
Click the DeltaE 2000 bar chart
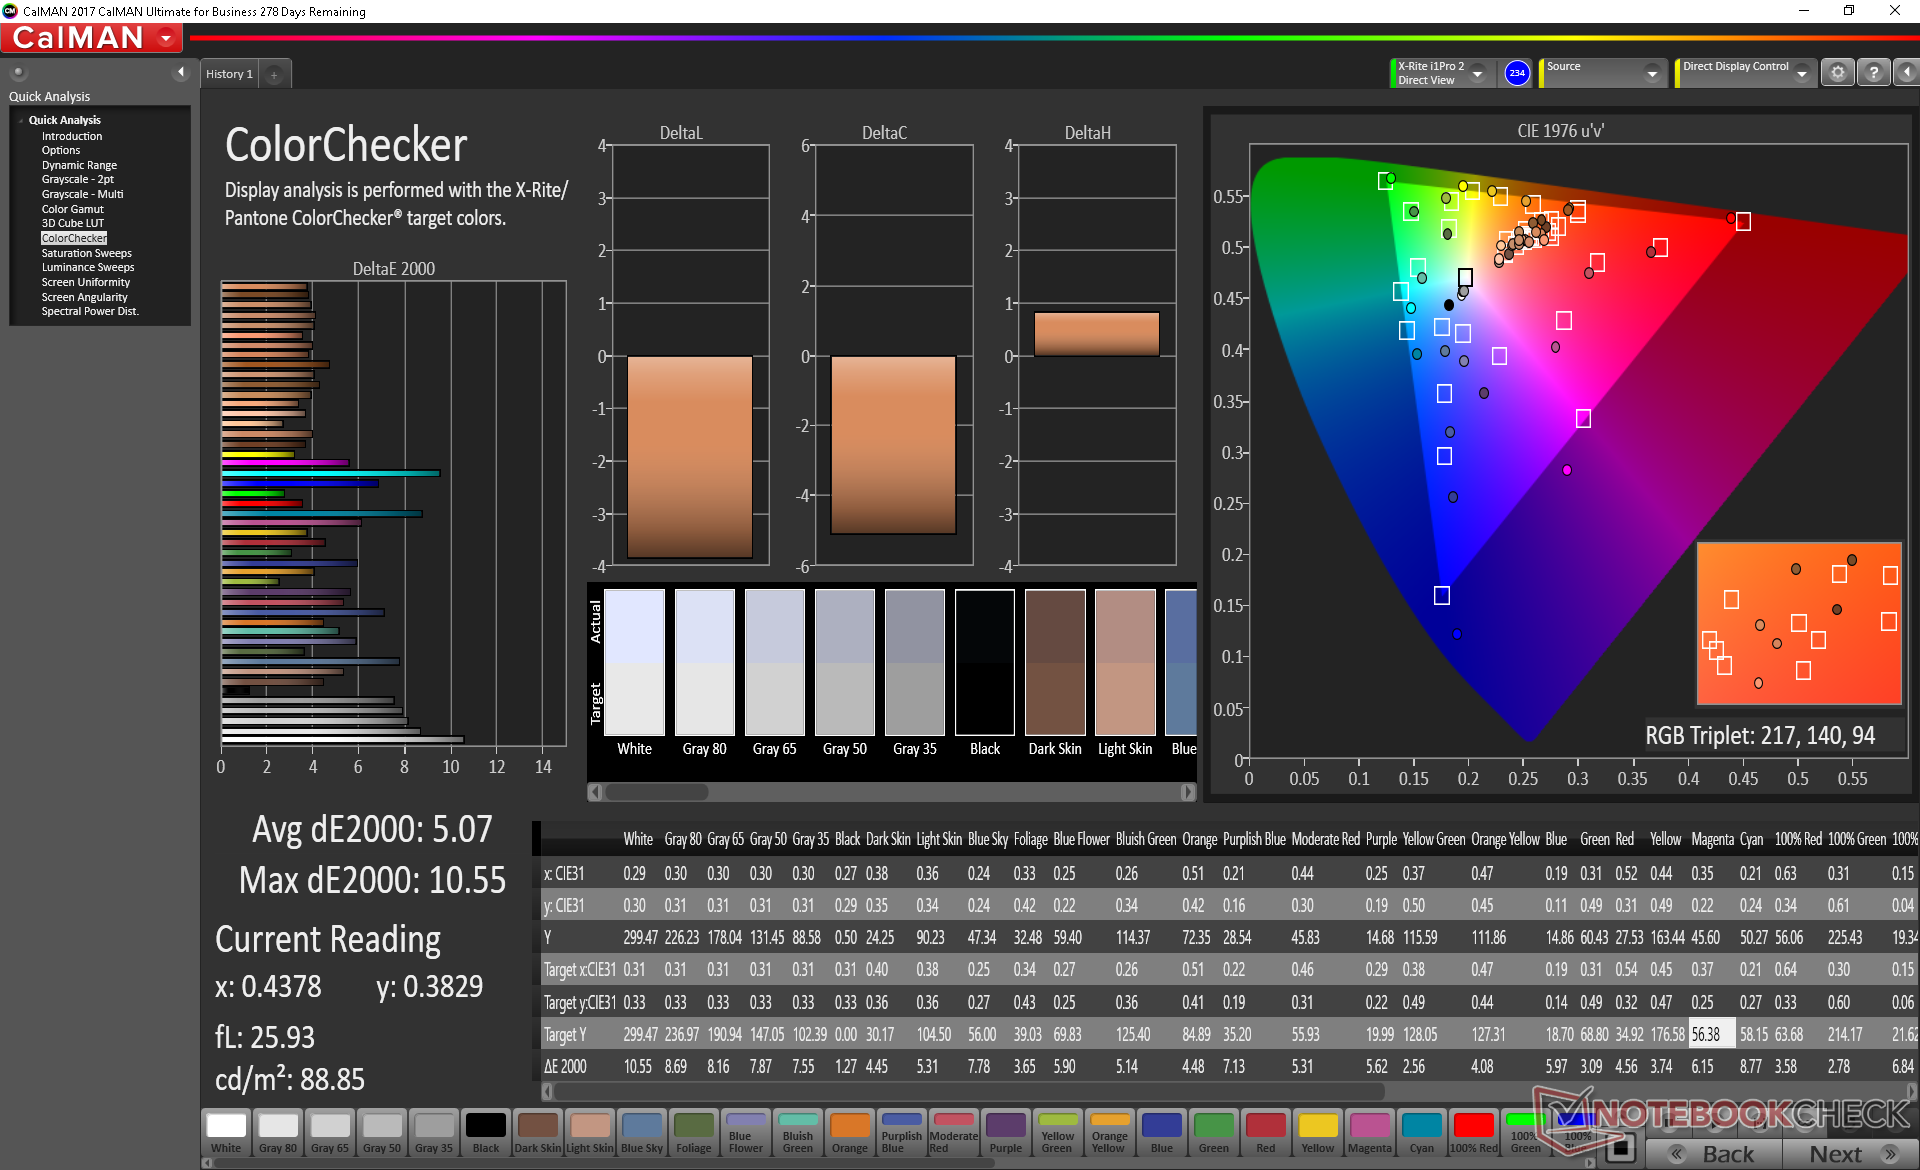click(394, 513)
